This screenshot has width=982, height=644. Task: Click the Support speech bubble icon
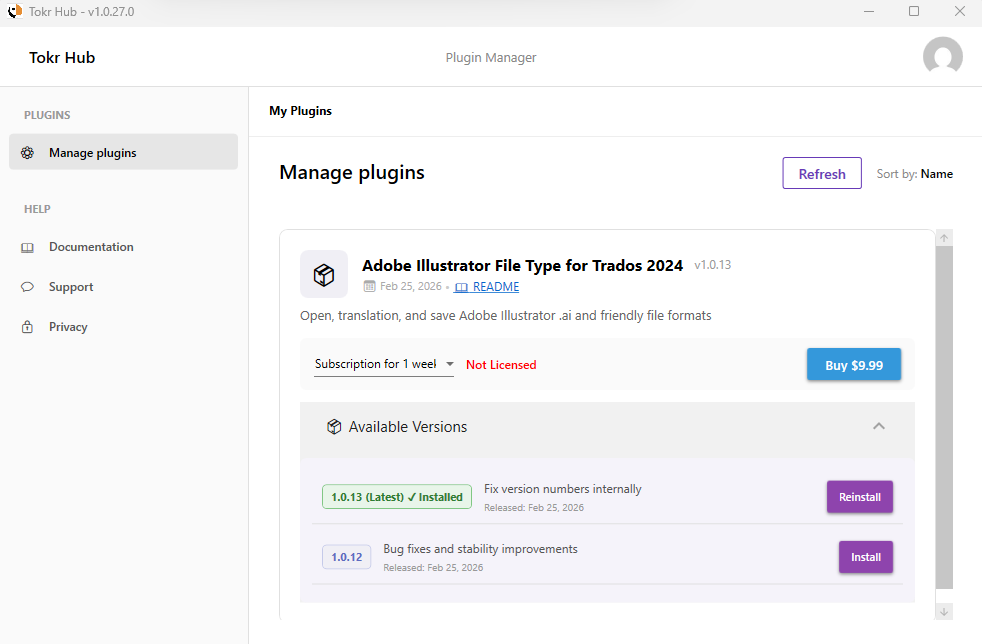click(28, 287)
